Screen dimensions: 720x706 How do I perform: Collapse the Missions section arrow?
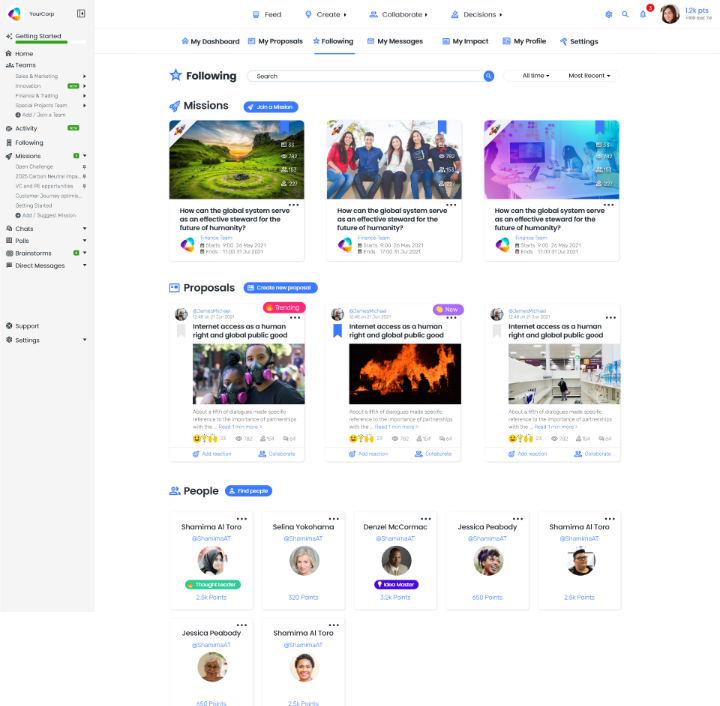(x=84, y=156)
